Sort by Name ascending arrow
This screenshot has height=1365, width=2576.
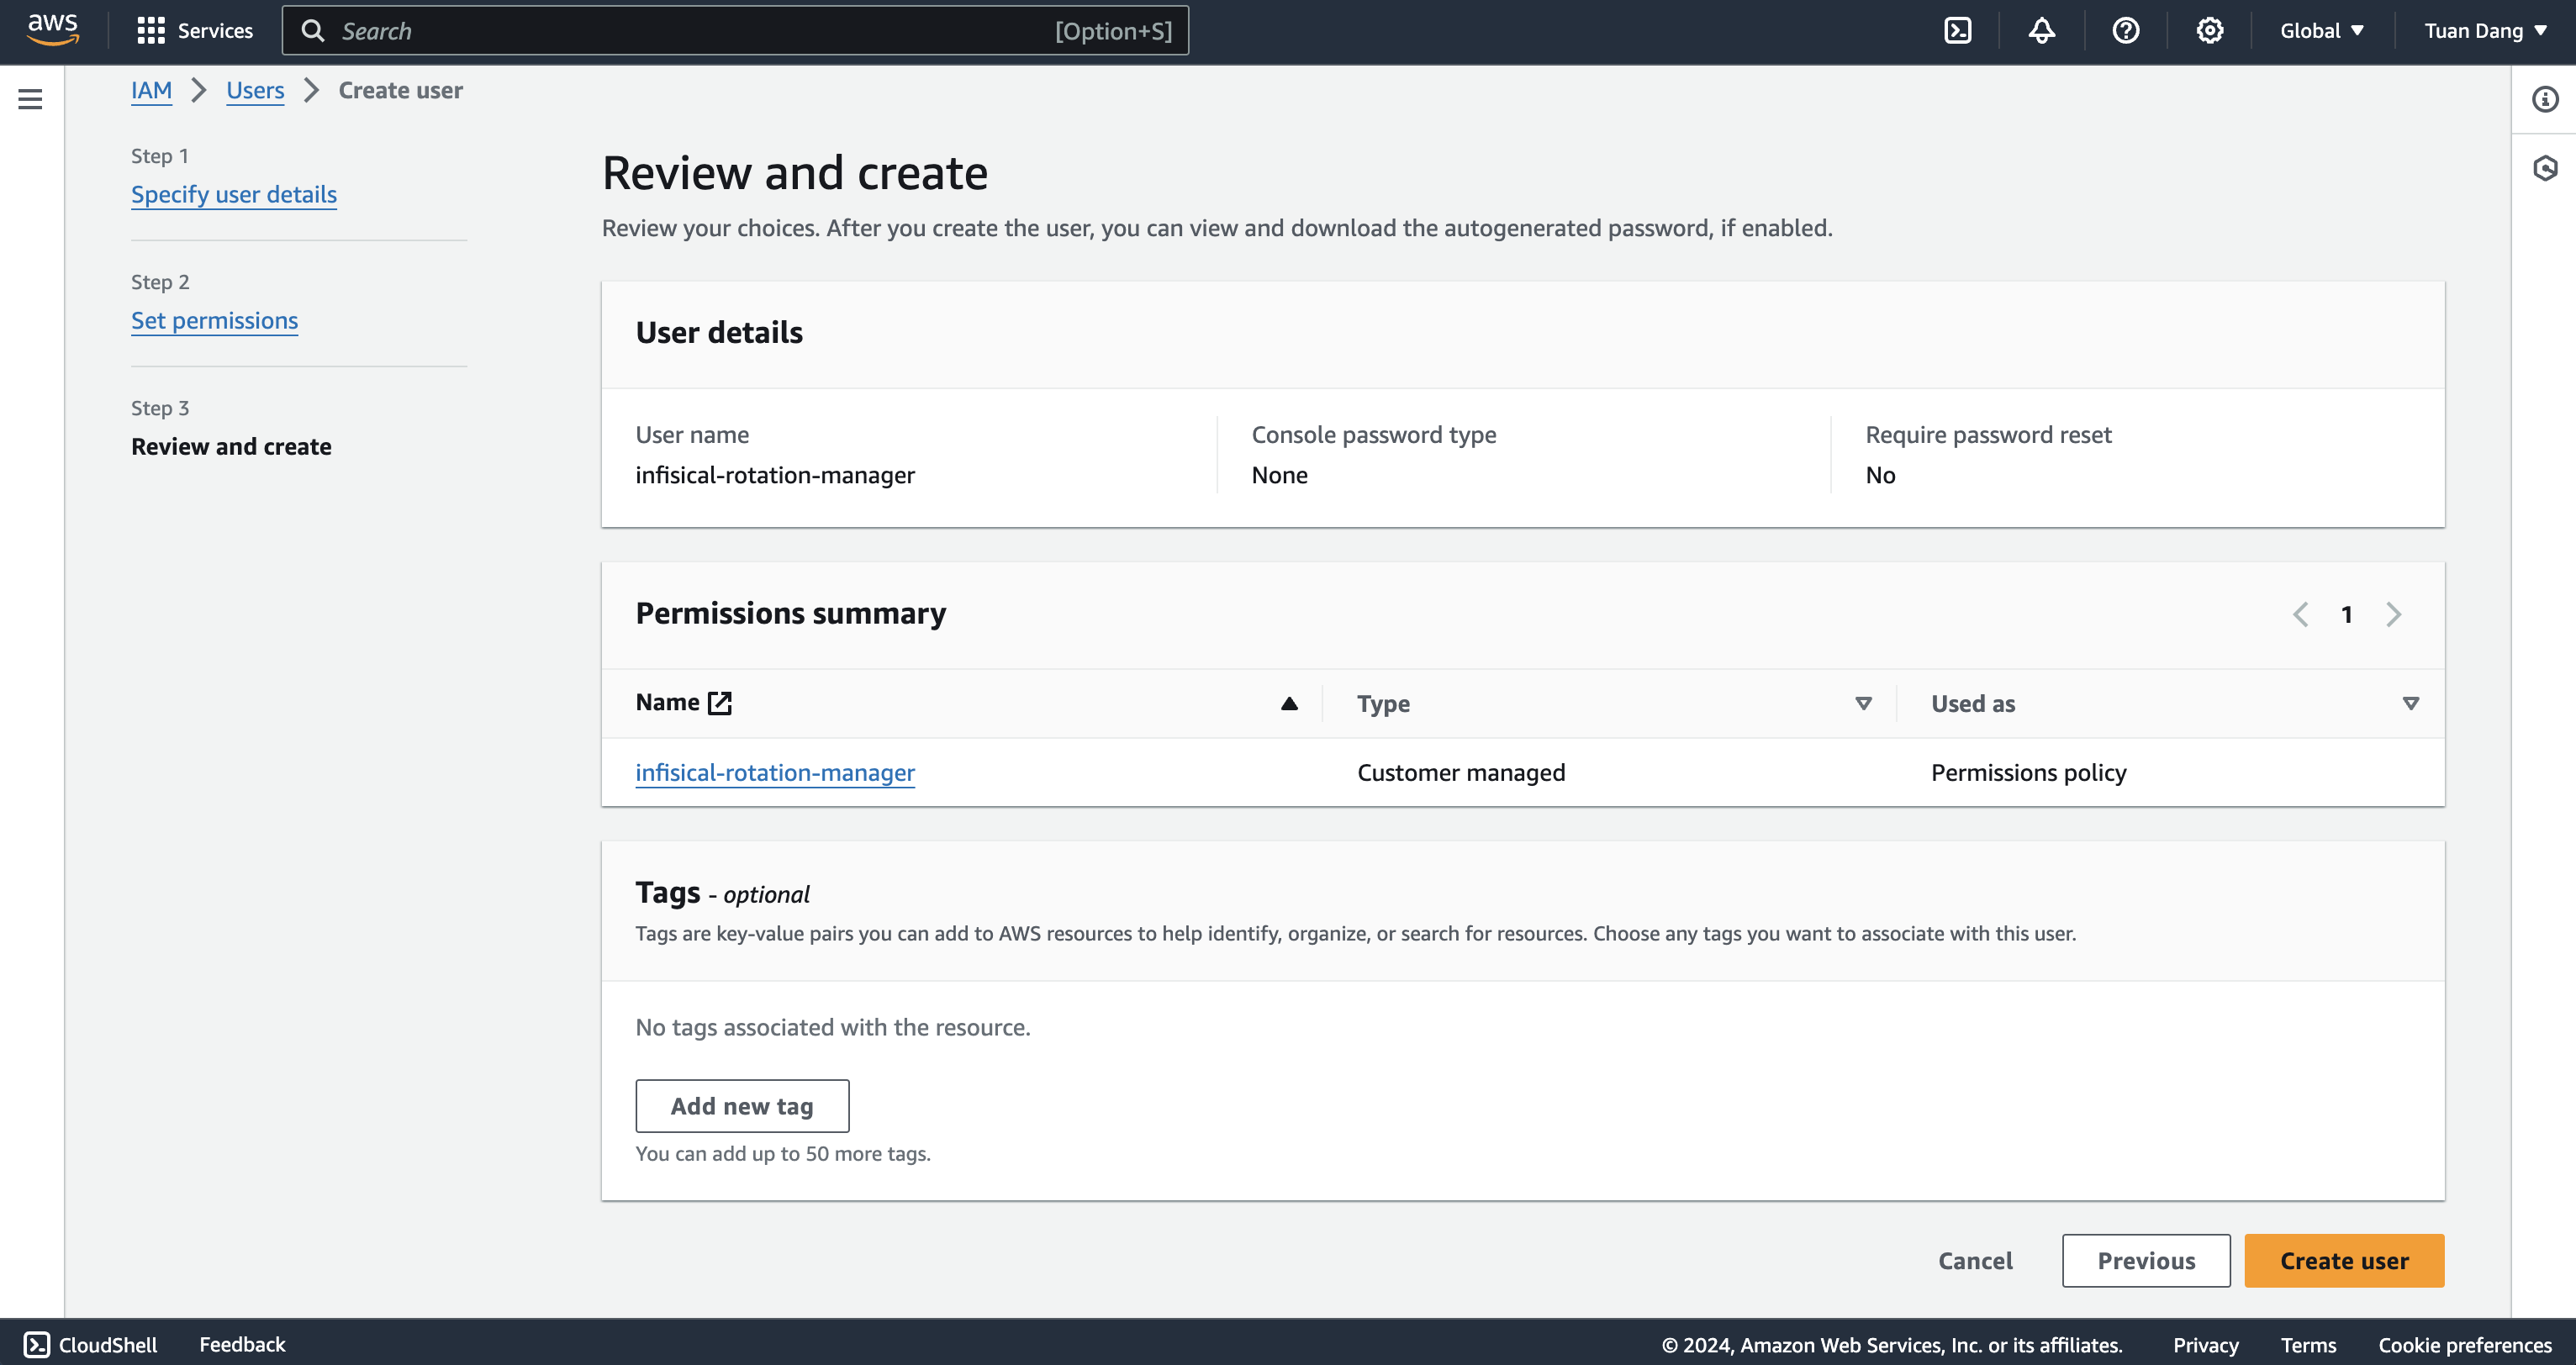pos(1289,704)
